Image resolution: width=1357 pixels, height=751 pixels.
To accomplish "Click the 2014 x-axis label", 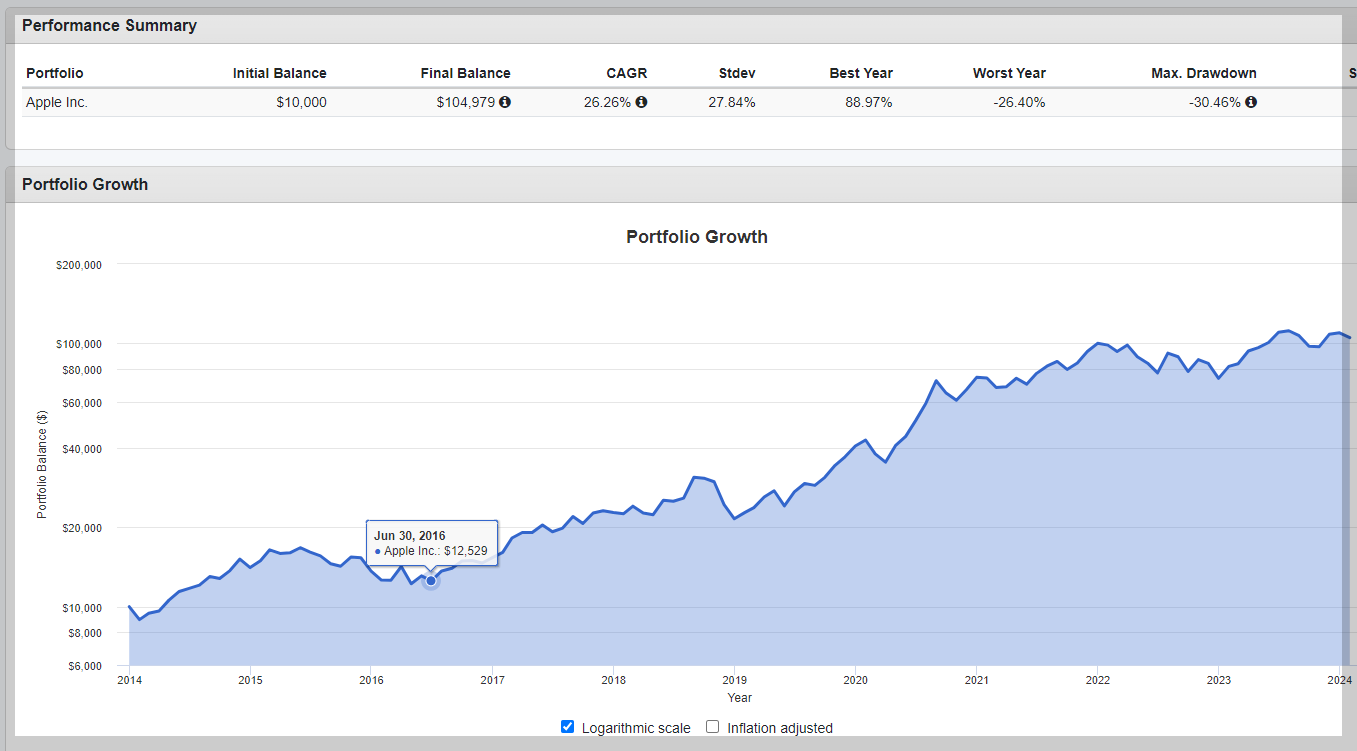I will (x=129, y=681).
